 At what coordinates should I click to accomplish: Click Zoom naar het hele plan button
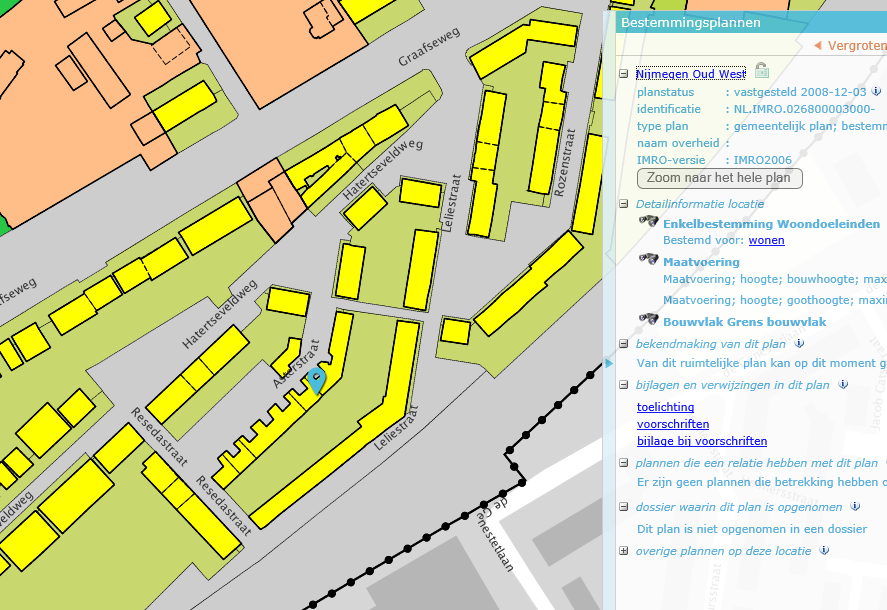tap(720, 178)
